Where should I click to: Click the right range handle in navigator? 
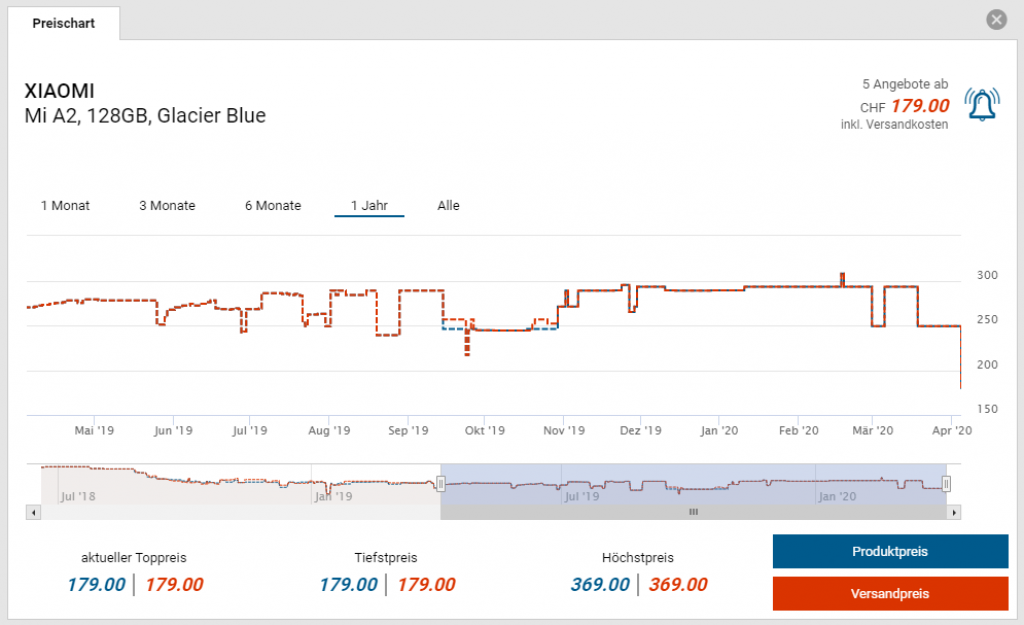pos(946,484)
